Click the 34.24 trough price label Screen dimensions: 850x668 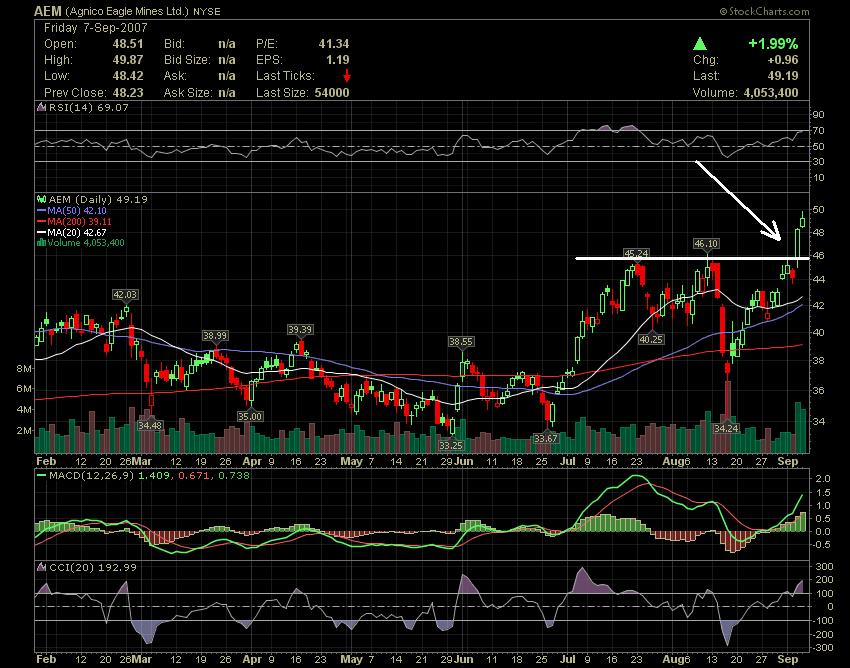726,428
